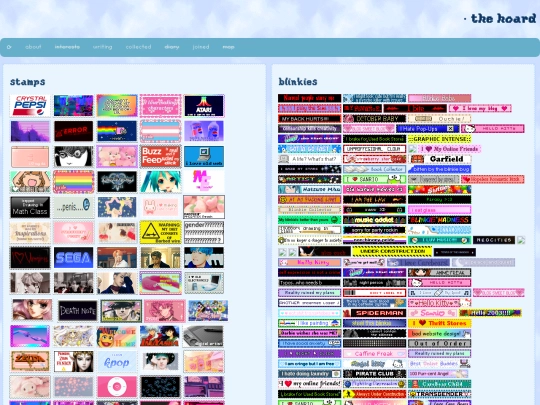This screenshot has width=540, height=405.
Task: Click the Crystal Pepsi stamp
Action: [x=30, y=106]
